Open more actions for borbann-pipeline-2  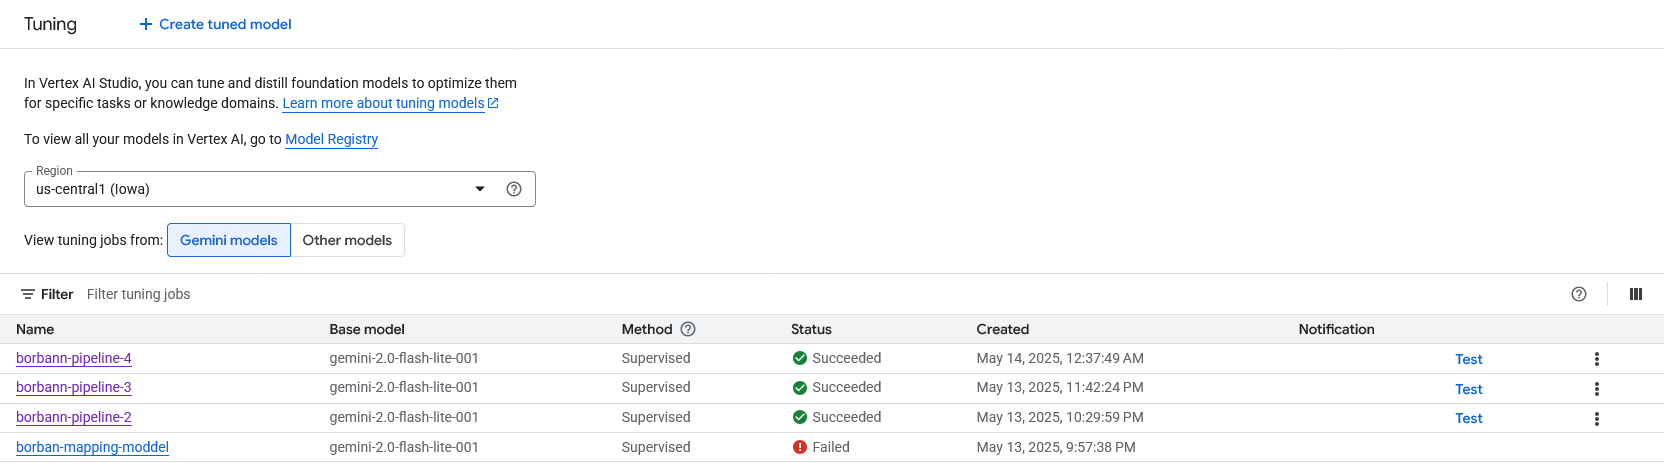1597,418
